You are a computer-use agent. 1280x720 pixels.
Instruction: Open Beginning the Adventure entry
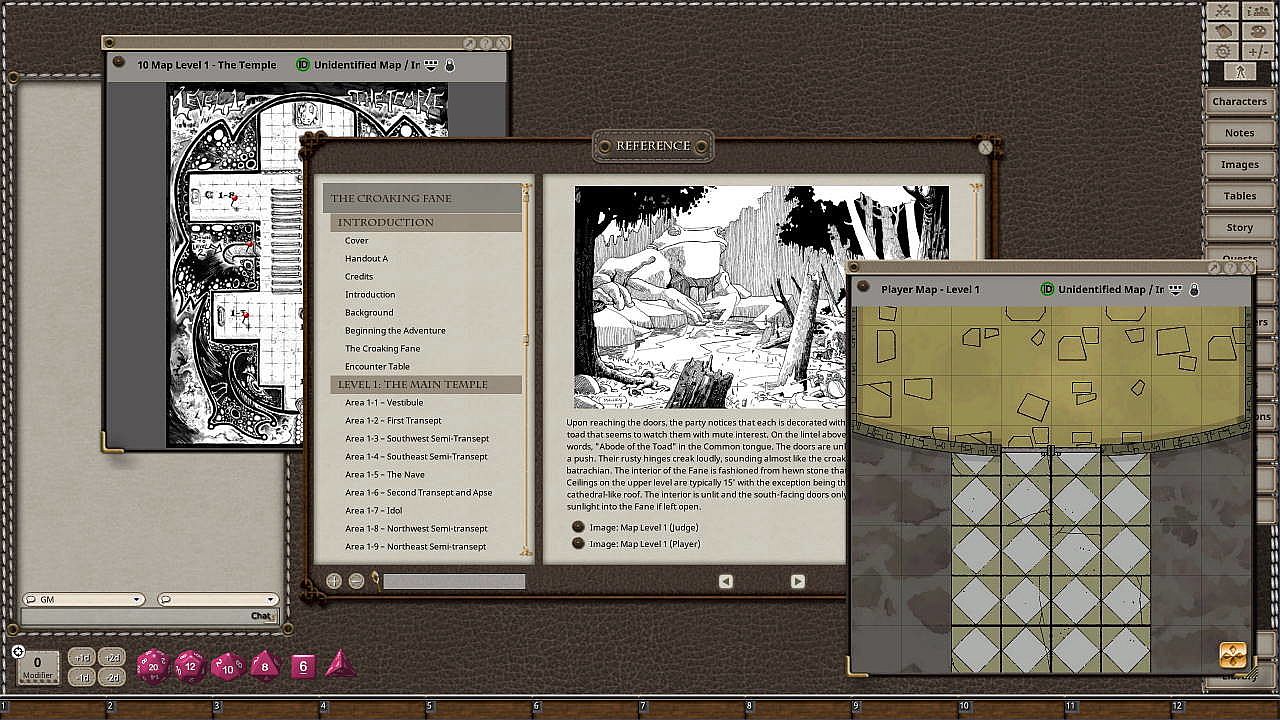[x=395, y=331]
